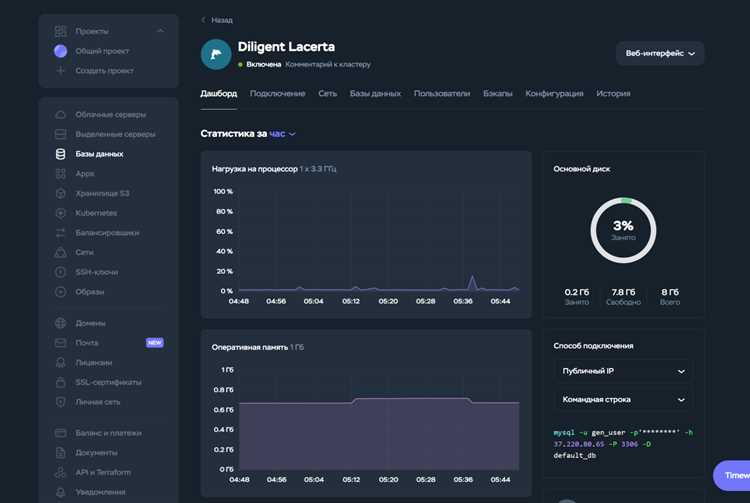Open Kubernetes icon in sidebar
The width and height of the screenshot is (750, 503).
(60, 213)
